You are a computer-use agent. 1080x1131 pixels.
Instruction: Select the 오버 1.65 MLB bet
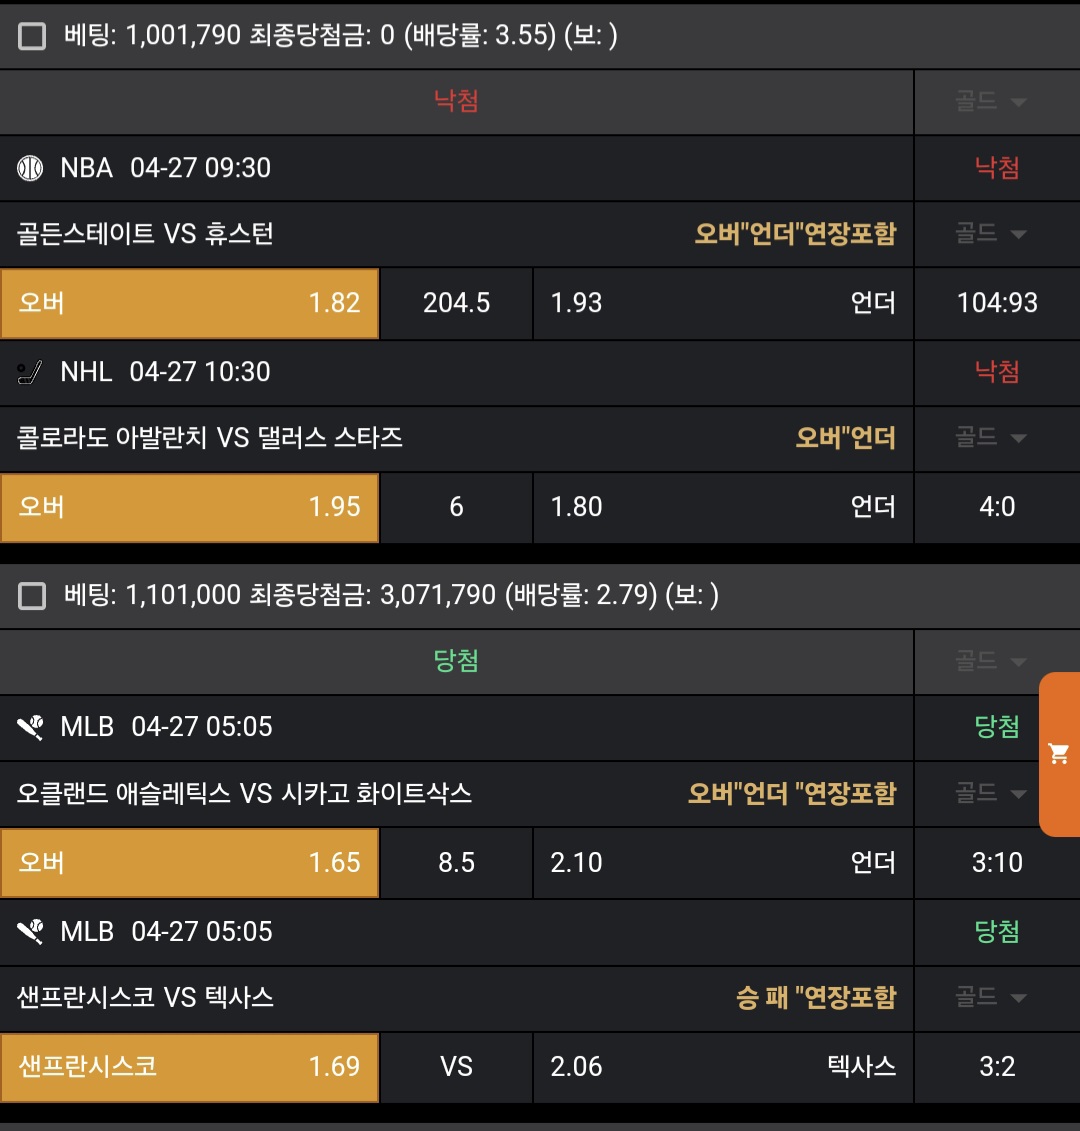(x=190, y=862)
